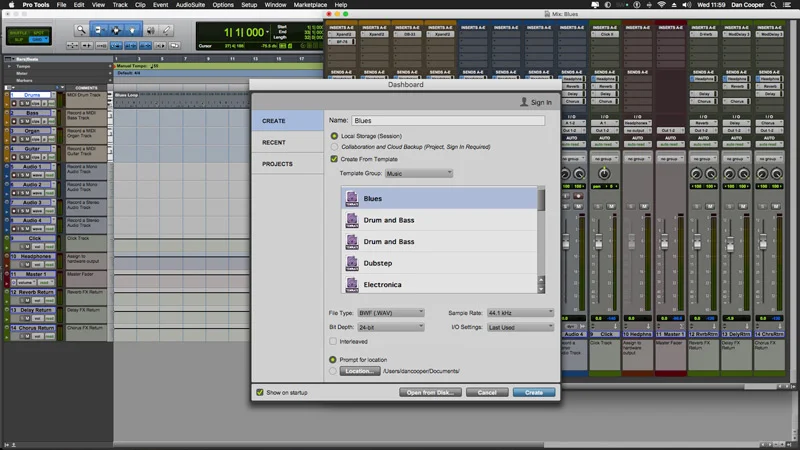Screen dimensions: 800x450
Task: Open main counter format dropdown arrow
Action: pos(267,32)
